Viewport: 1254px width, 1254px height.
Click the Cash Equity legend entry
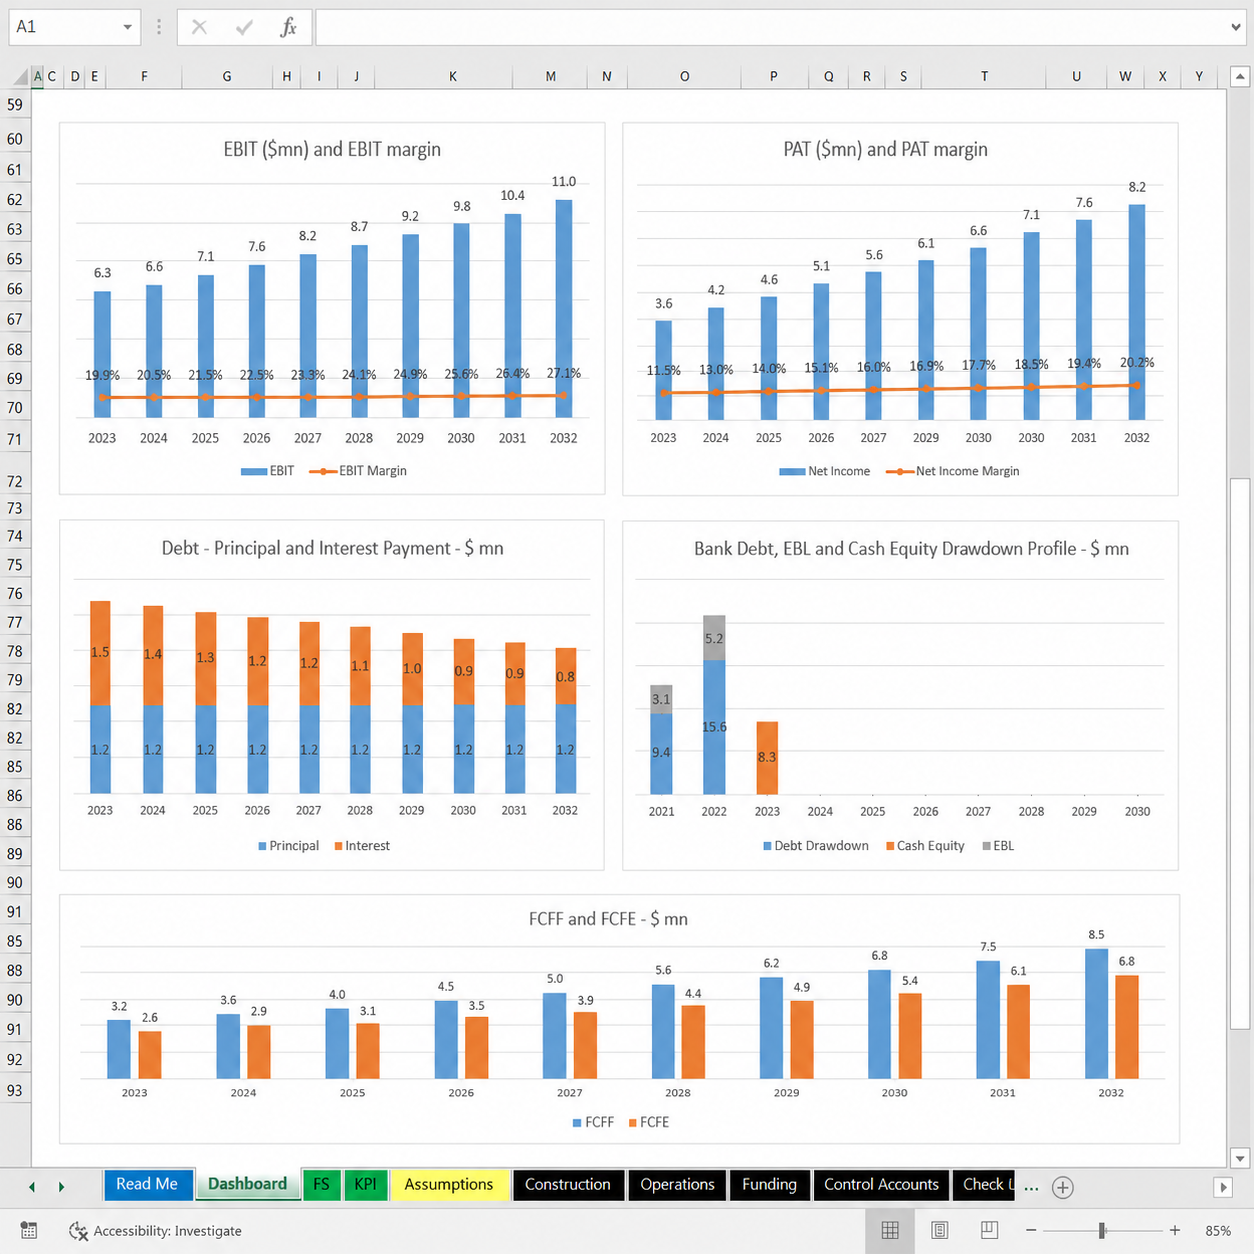pyautogui.click(x=925, y=846)
